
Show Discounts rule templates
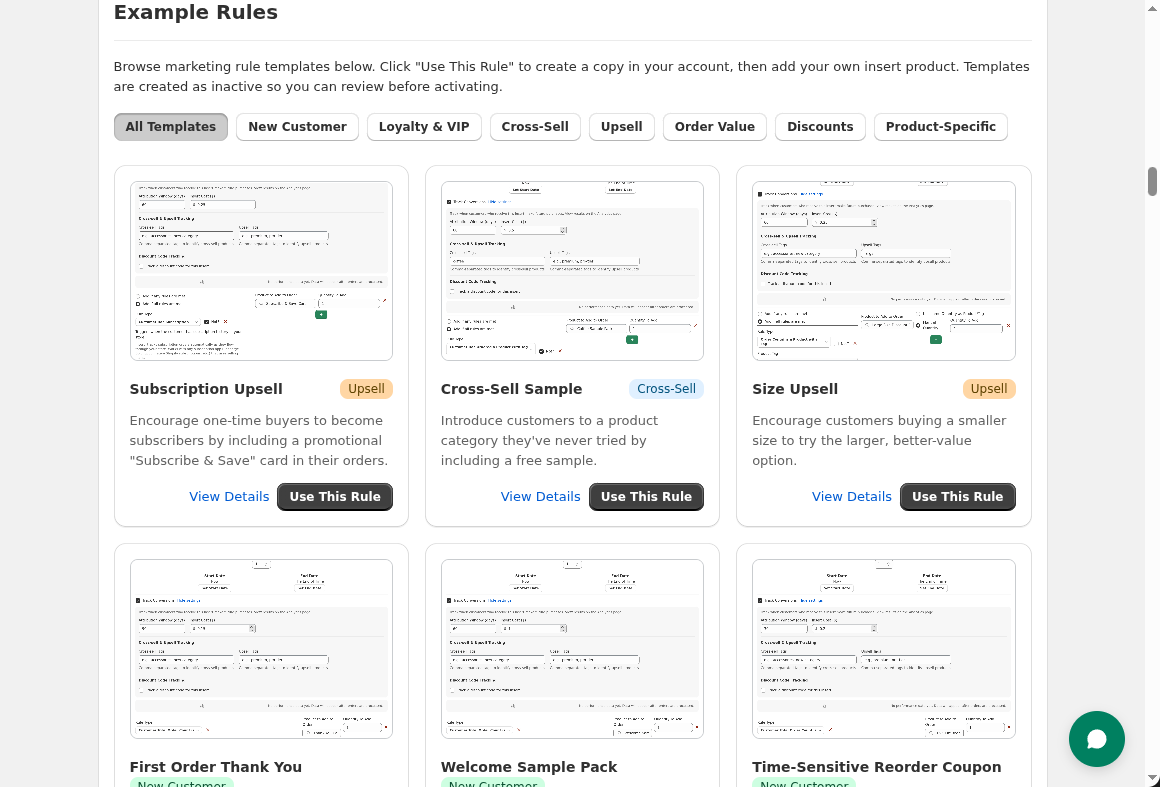tap(820, 127)
